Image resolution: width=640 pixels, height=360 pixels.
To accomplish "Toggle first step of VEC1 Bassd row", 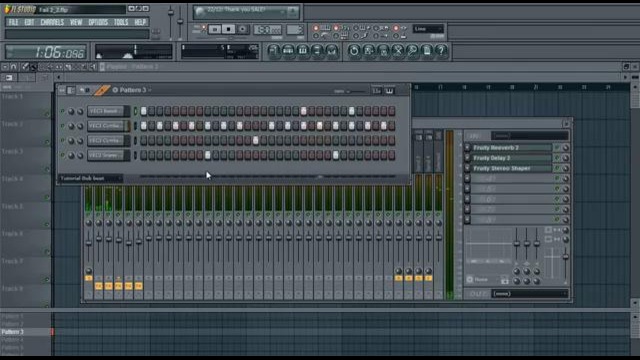I will tap(144, 111).
